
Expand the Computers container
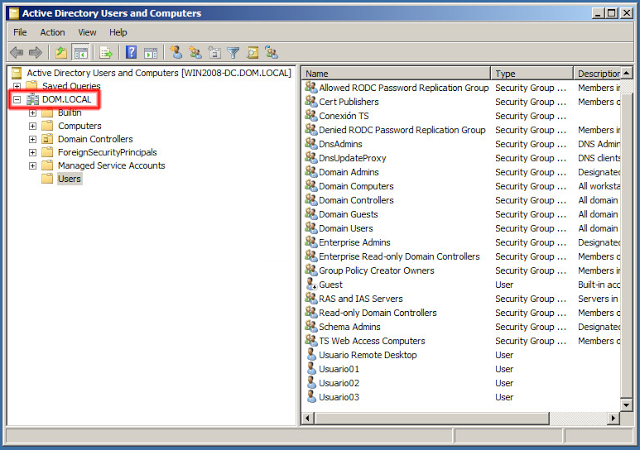coord(32,126)
